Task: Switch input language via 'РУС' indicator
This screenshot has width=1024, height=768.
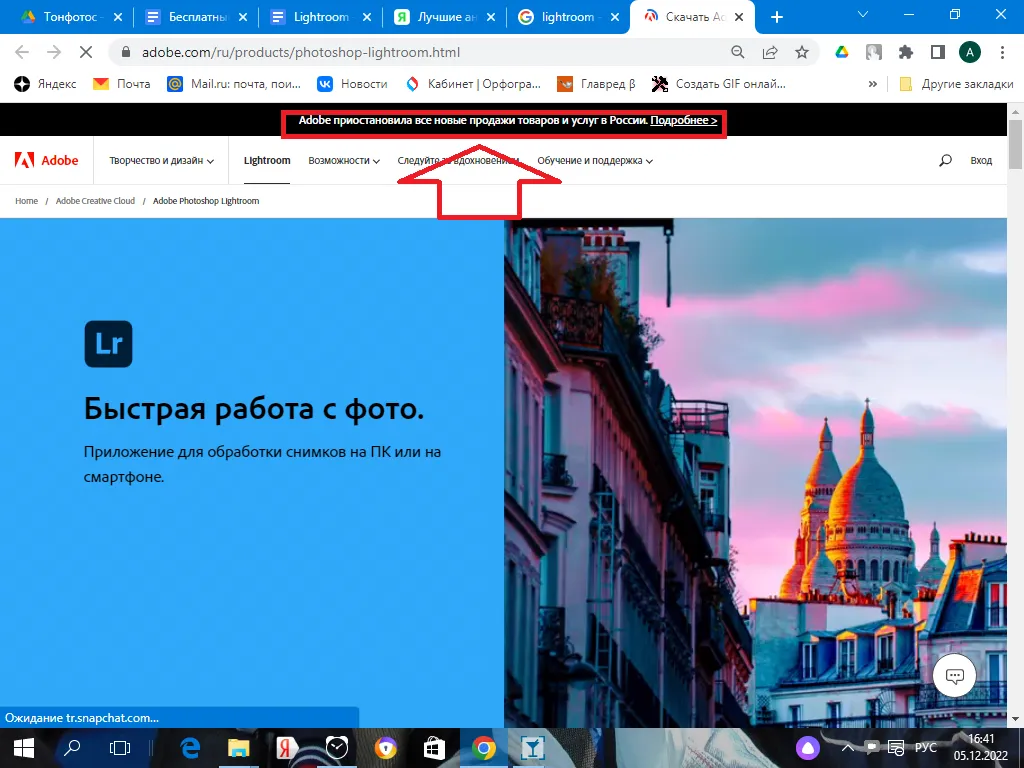Action: [x=926, y=748]
